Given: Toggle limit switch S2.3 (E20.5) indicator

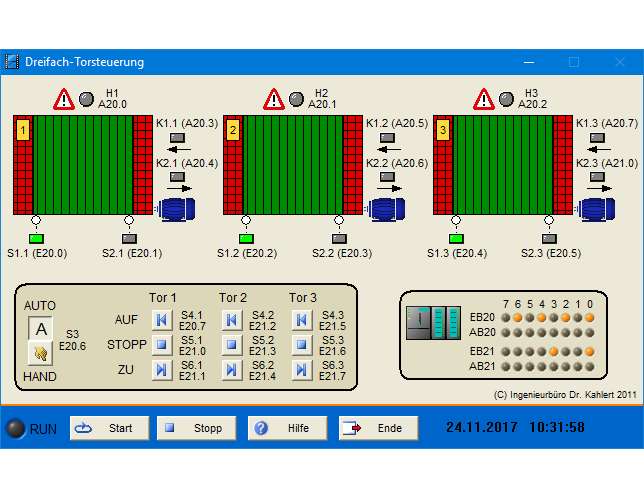Looking at the screenshot, I should tap(549, 239).
